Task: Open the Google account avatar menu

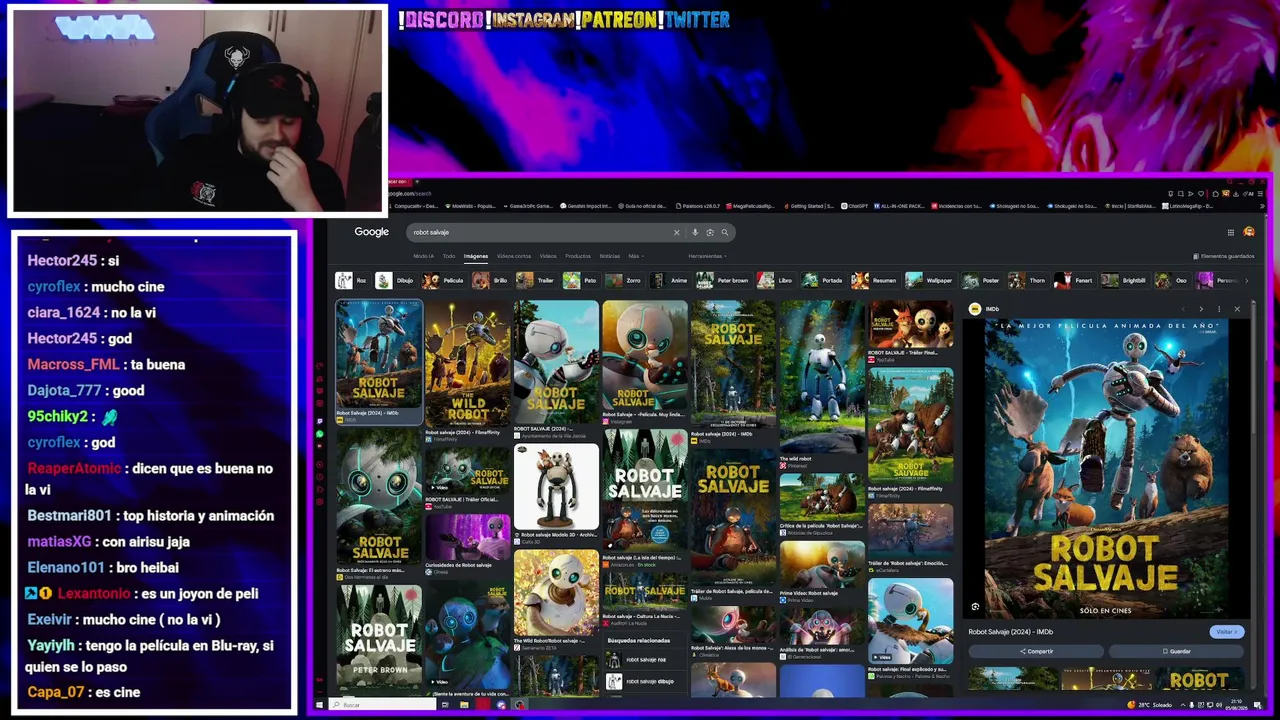Action: point(1249,232)
